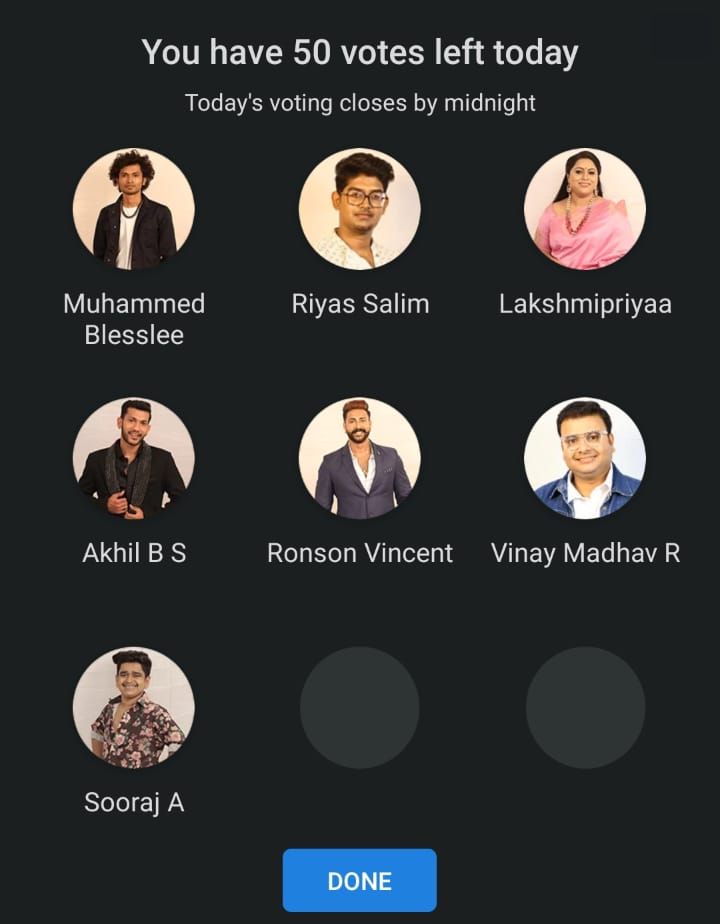Pick Ronson Vincent's profile photo

(x=359, y=458)
